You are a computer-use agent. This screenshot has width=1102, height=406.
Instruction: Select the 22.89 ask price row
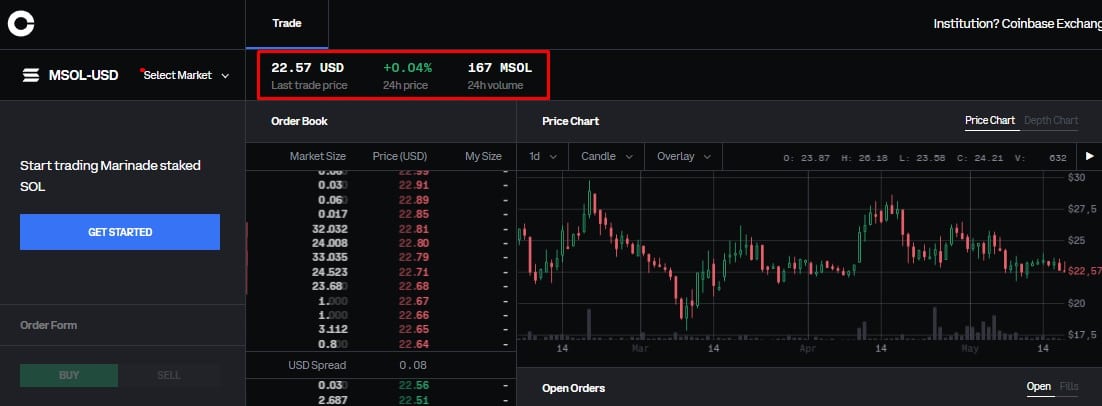point(380,200)
